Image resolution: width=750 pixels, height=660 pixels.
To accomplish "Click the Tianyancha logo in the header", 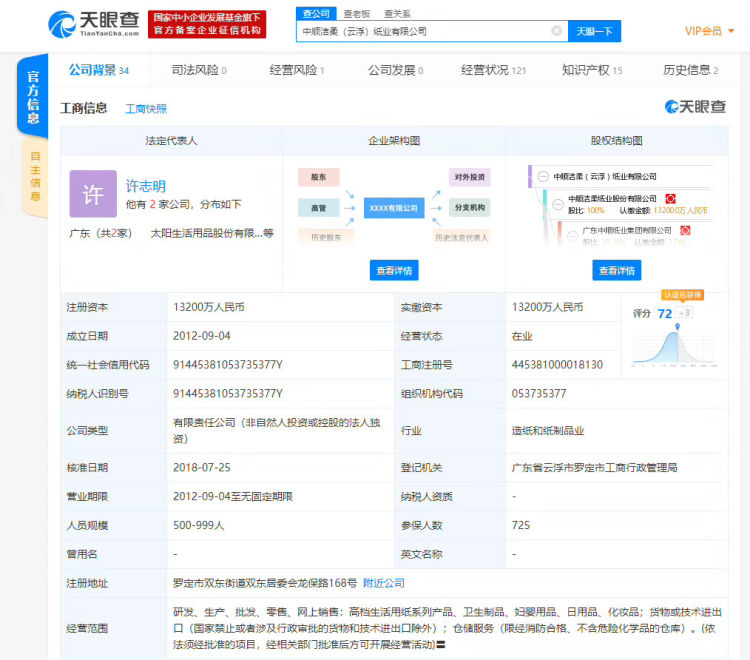I will 94,24.
